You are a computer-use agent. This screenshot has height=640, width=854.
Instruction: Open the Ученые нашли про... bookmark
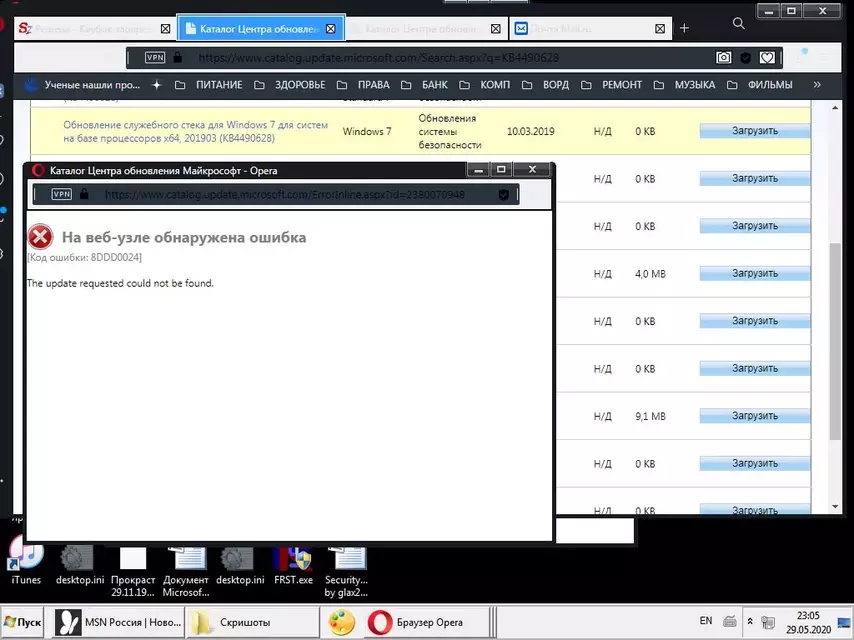[83, 85]
